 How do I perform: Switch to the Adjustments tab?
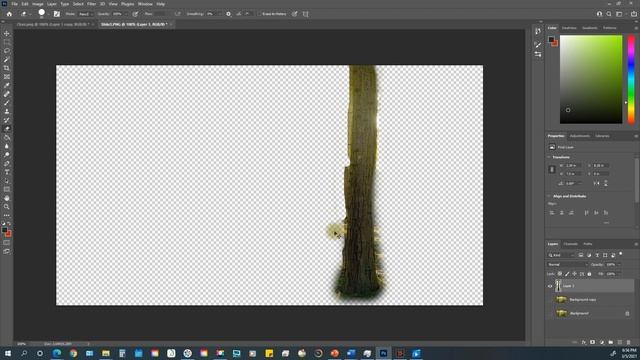[580, 136]
